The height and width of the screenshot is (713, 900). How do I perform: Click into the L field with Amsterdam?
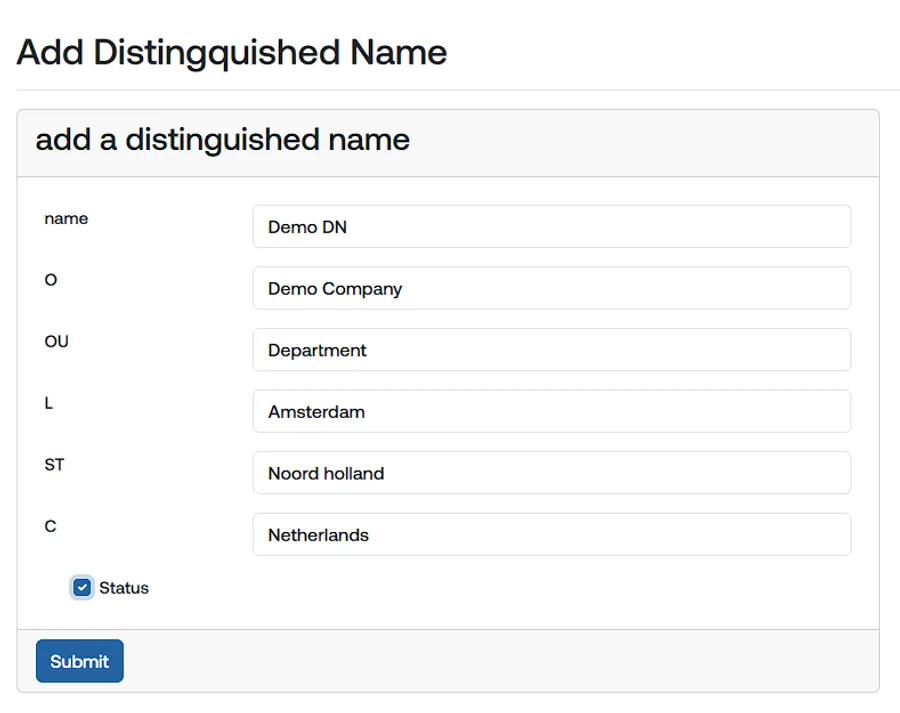pyautogui.click(x=551, y=412)
